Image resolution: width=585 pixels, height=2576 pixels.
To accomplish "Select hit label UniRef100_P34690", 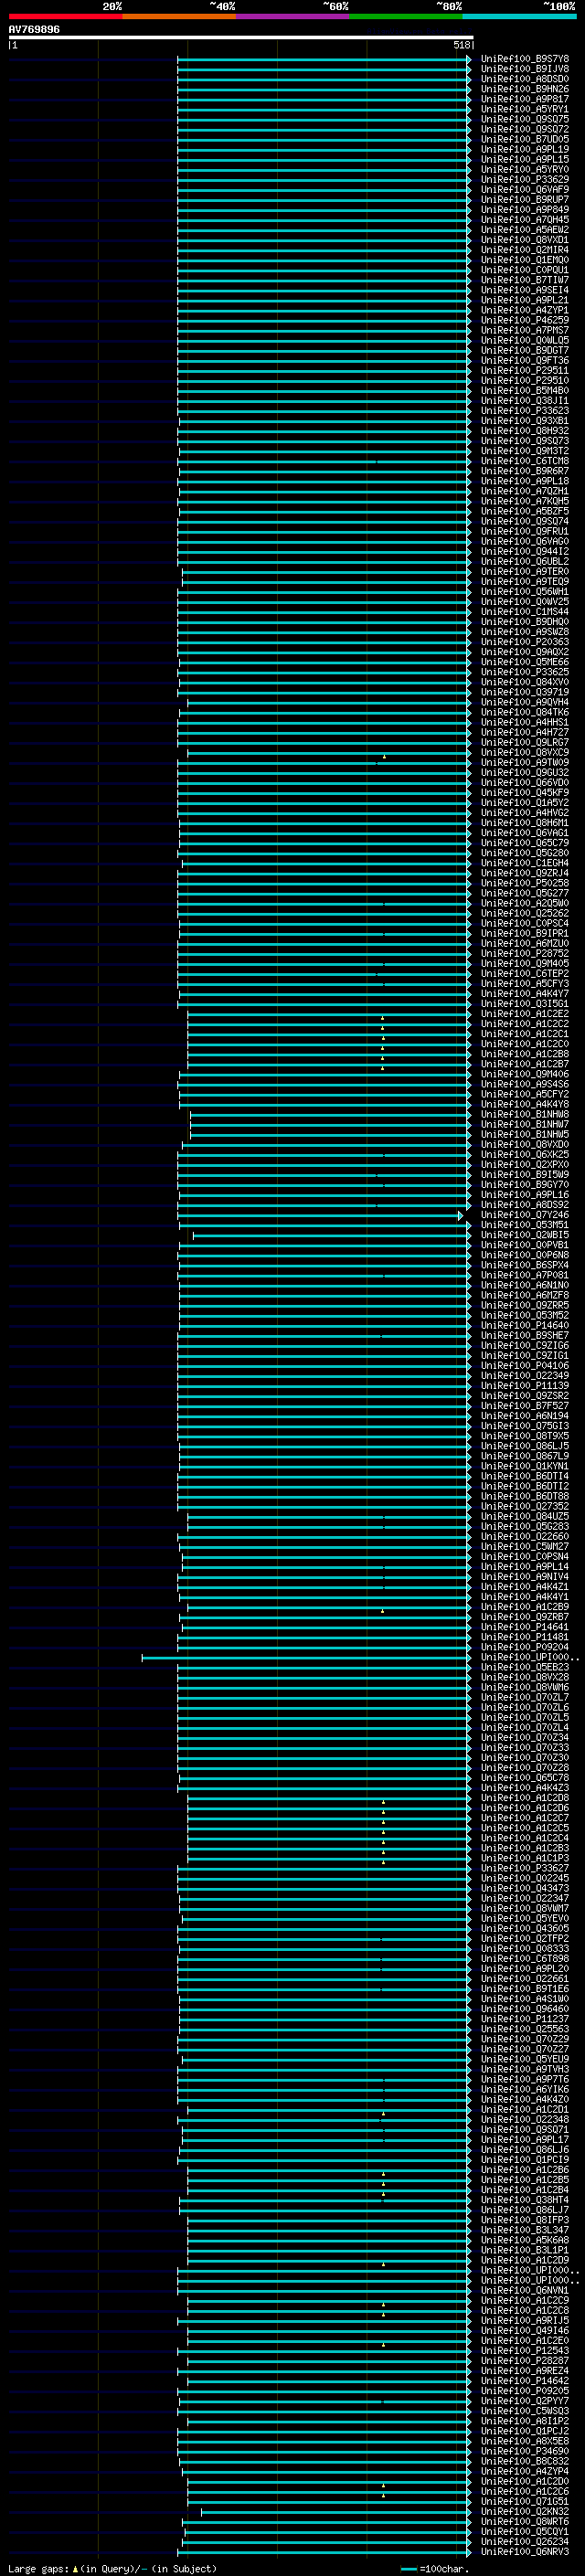I will click(x=524, y=2451).
